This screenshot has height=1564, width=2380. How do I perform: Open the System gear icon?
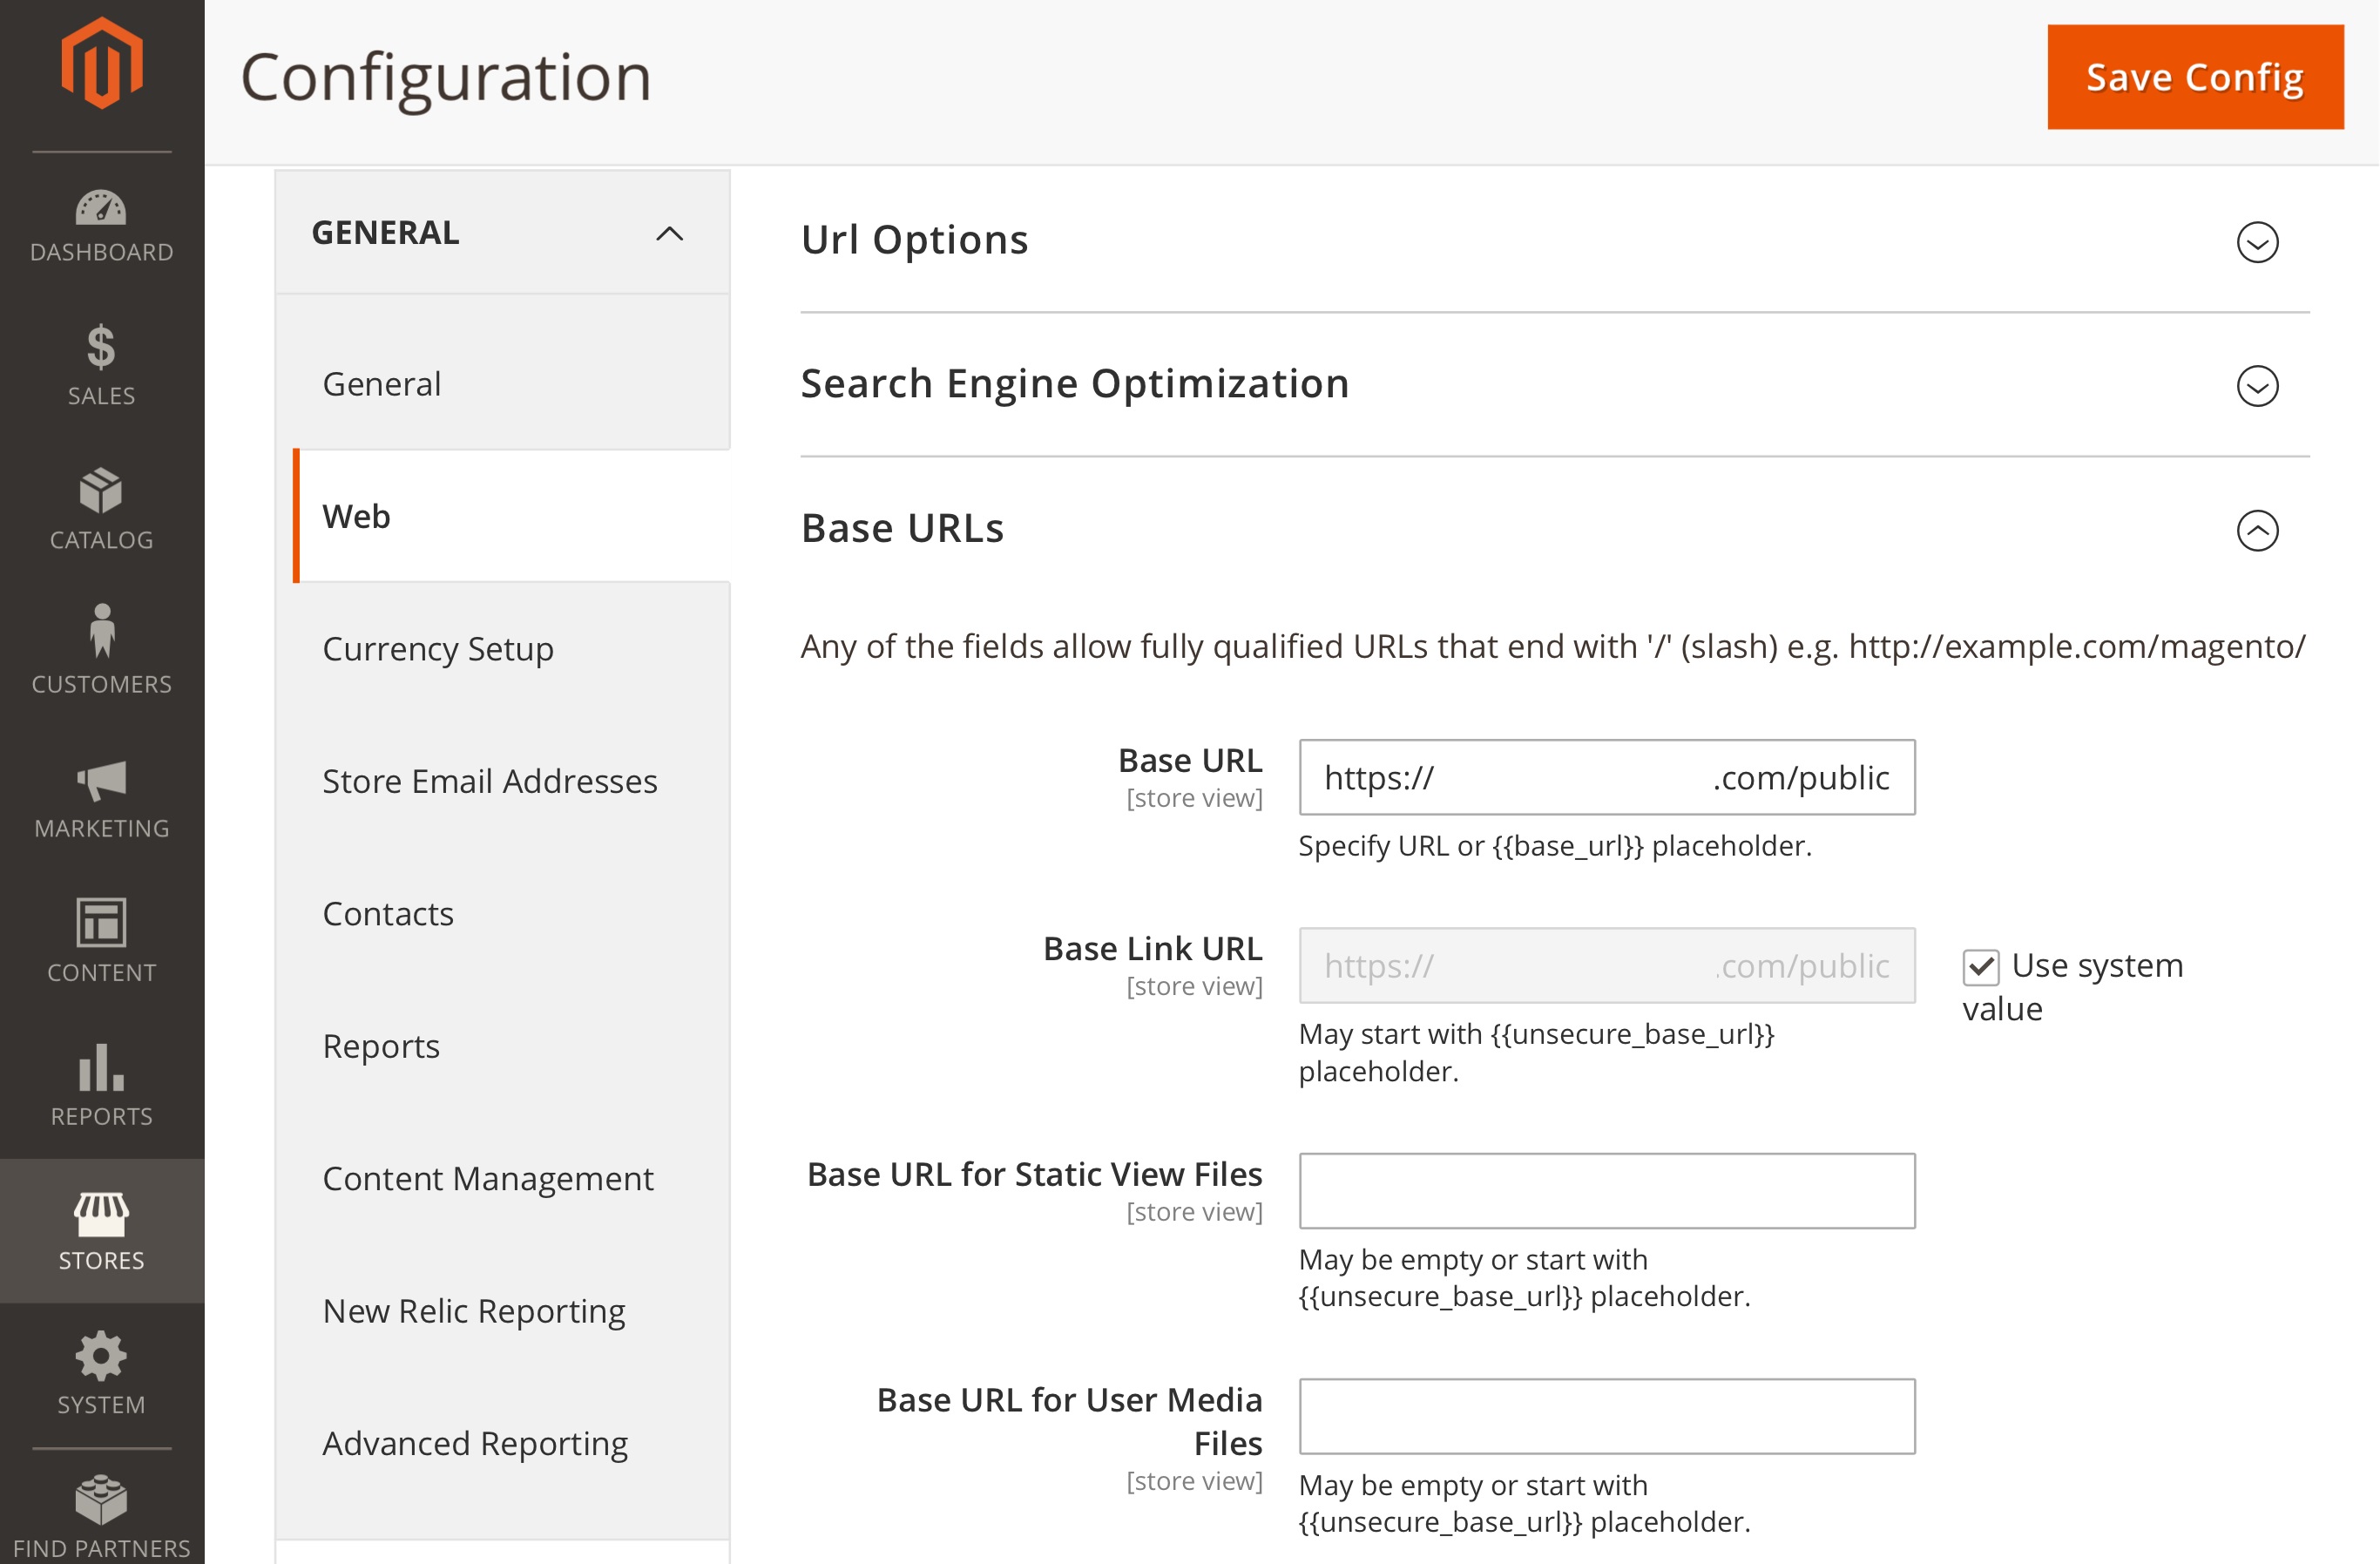tap(101, 1357)
